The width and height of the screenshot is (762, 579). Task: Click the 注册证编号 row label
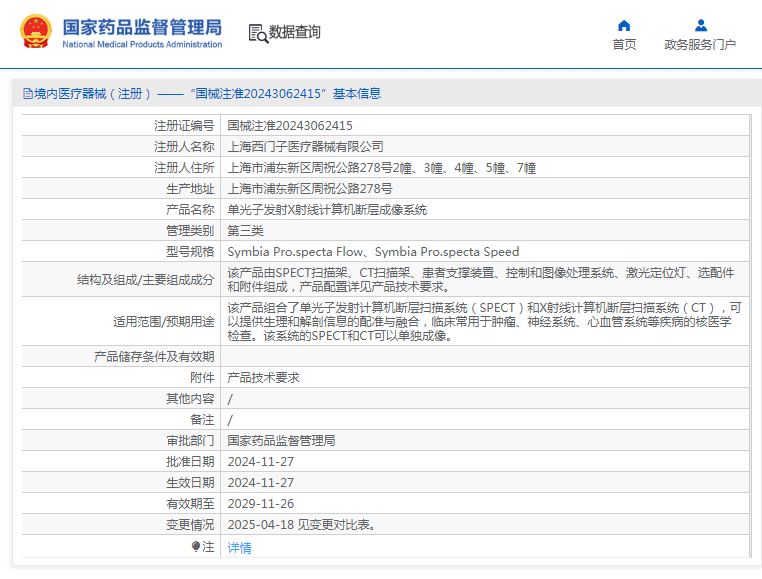(184, 125)
